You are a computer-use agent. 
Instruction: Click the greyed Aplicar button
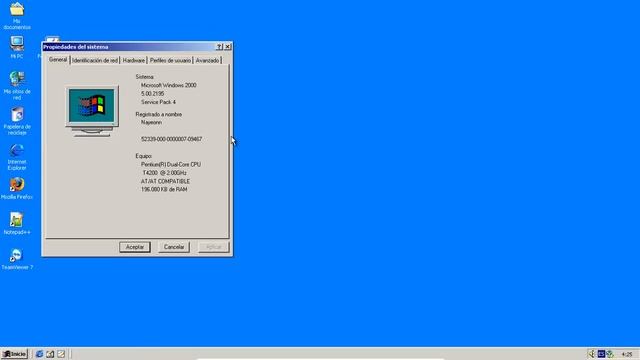213,247
